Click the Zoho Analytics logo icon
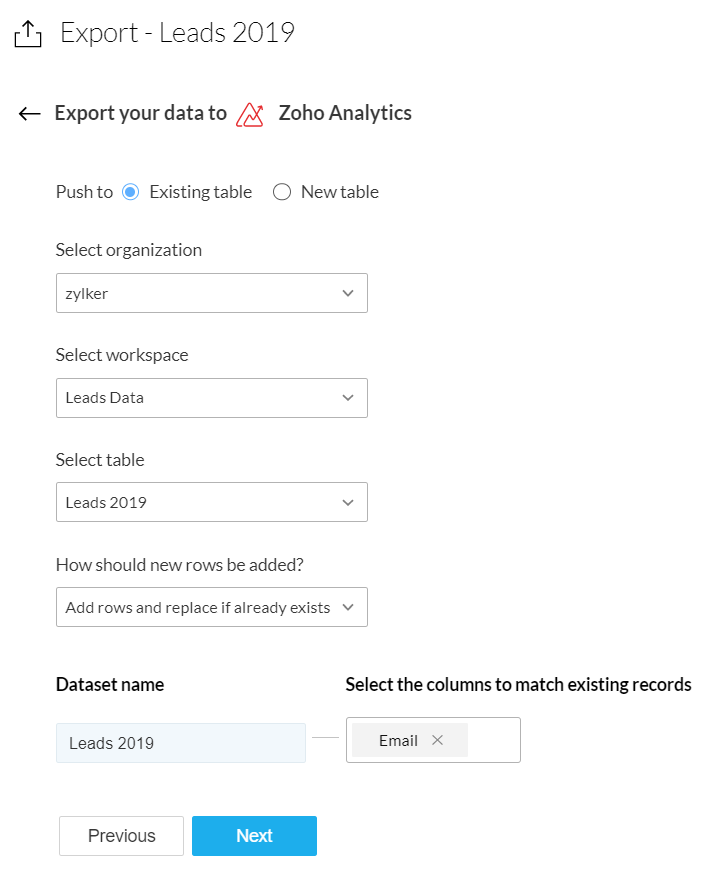This screenshot has width=726, height=875. click(x=250, y=114)
